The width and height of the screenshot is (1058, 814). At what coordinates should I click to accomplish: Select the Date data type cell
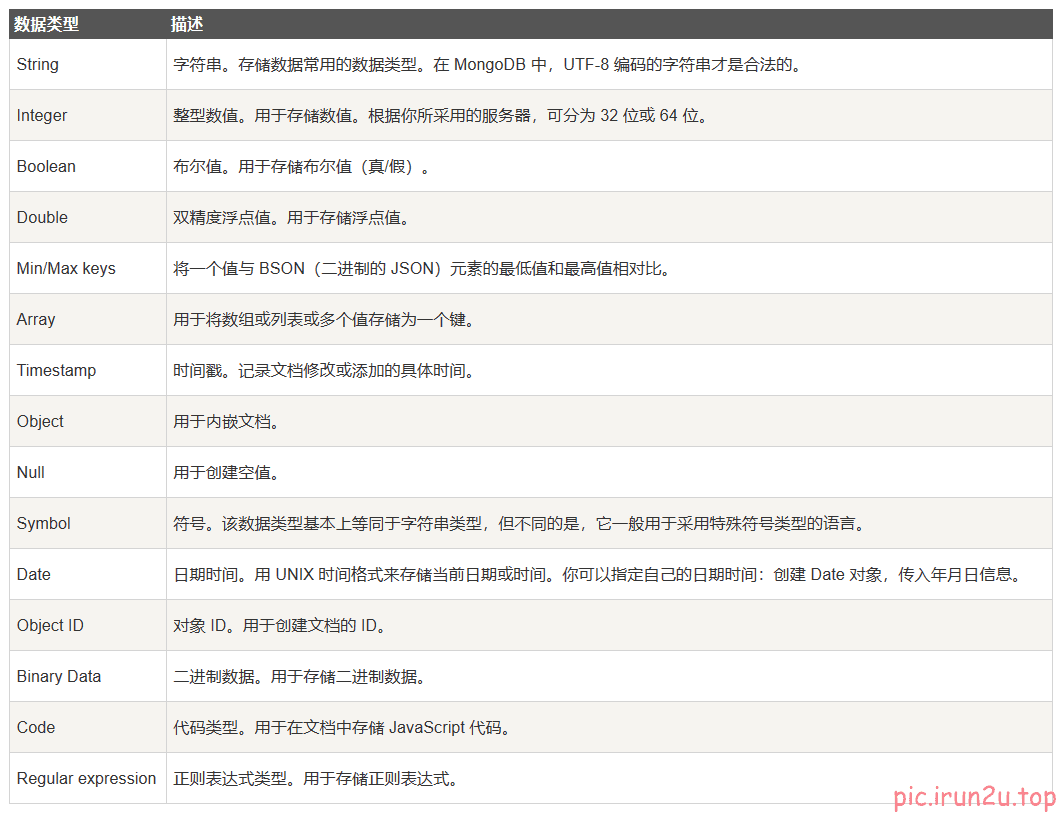point(34,575)
